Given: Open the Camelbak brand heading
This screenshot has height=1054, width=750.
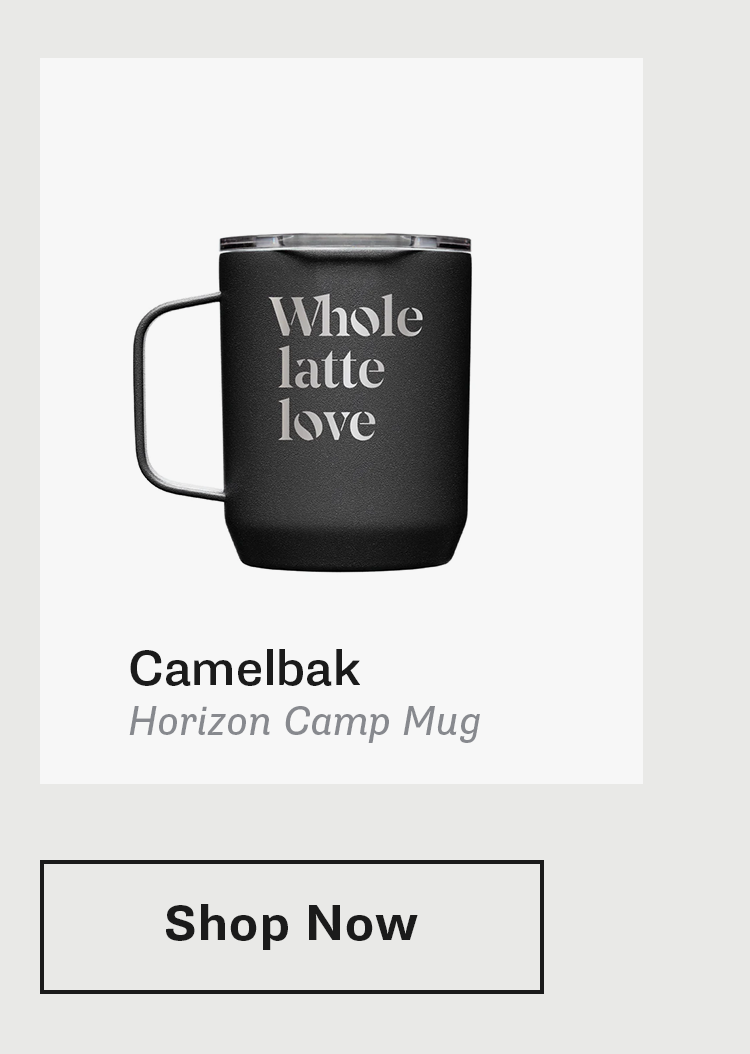Looking at the screenshot, I should (x=245, y=669).
